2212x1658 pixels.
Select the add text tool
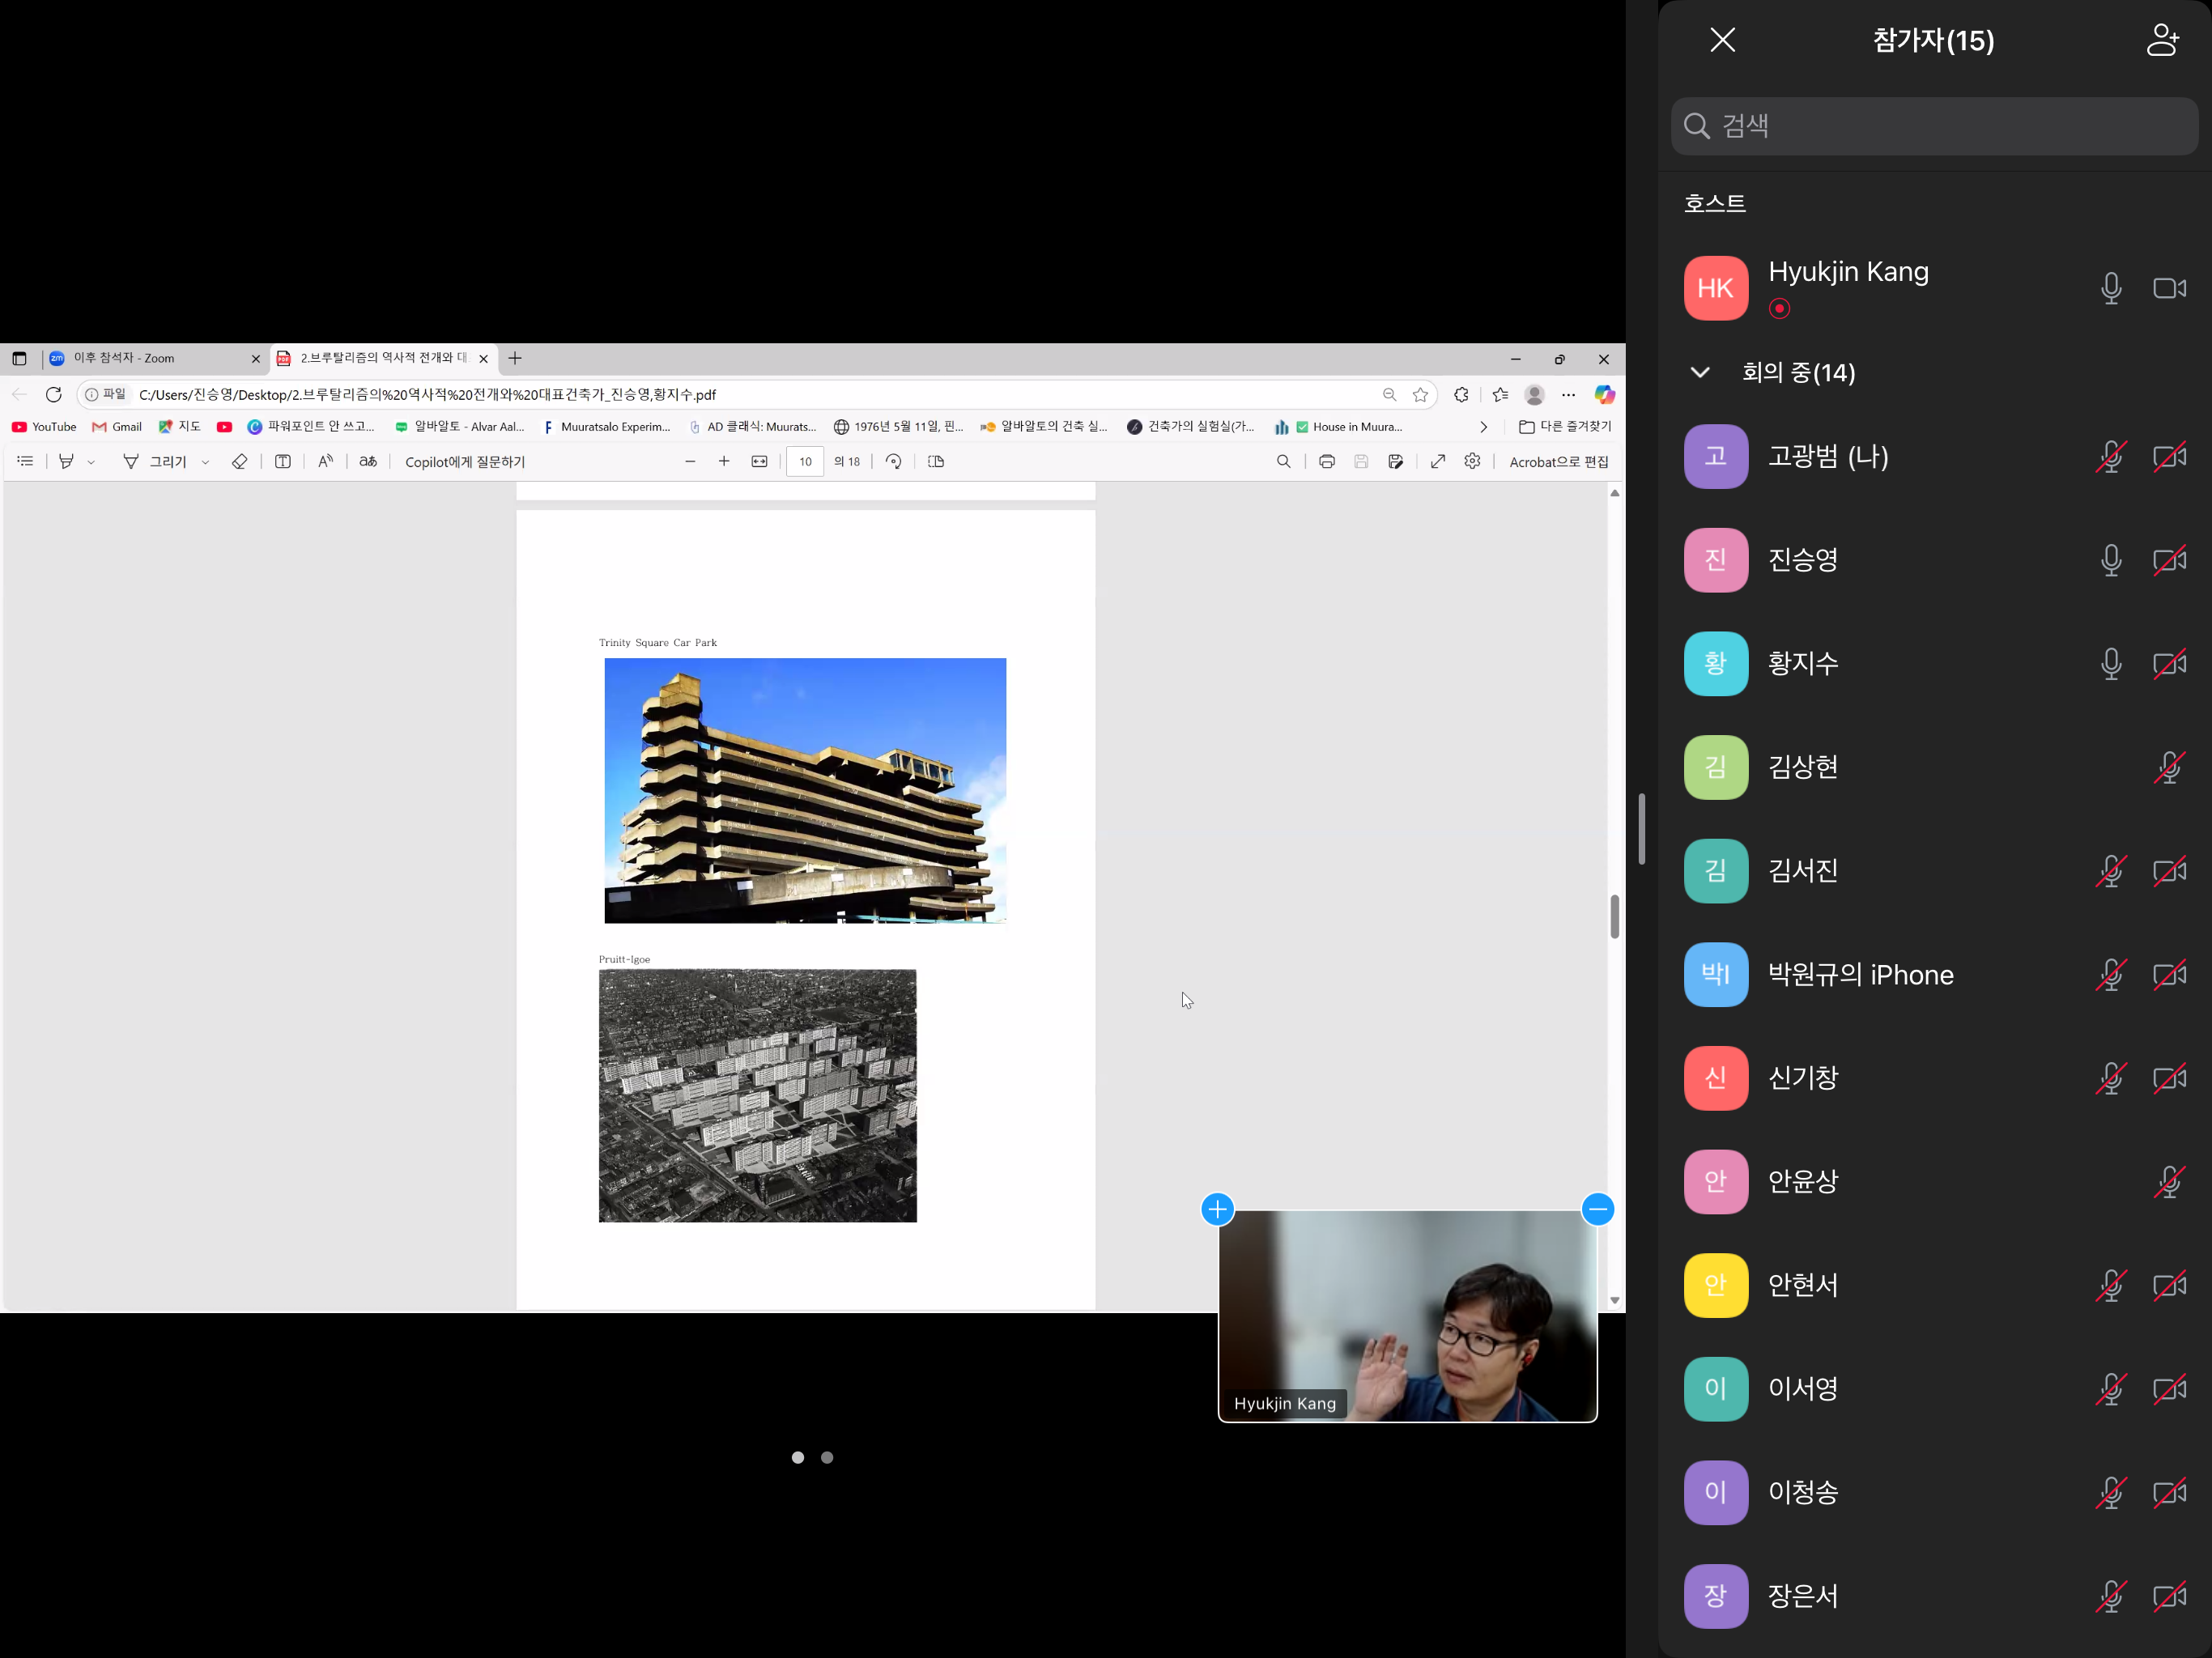(x=283, y=462)
